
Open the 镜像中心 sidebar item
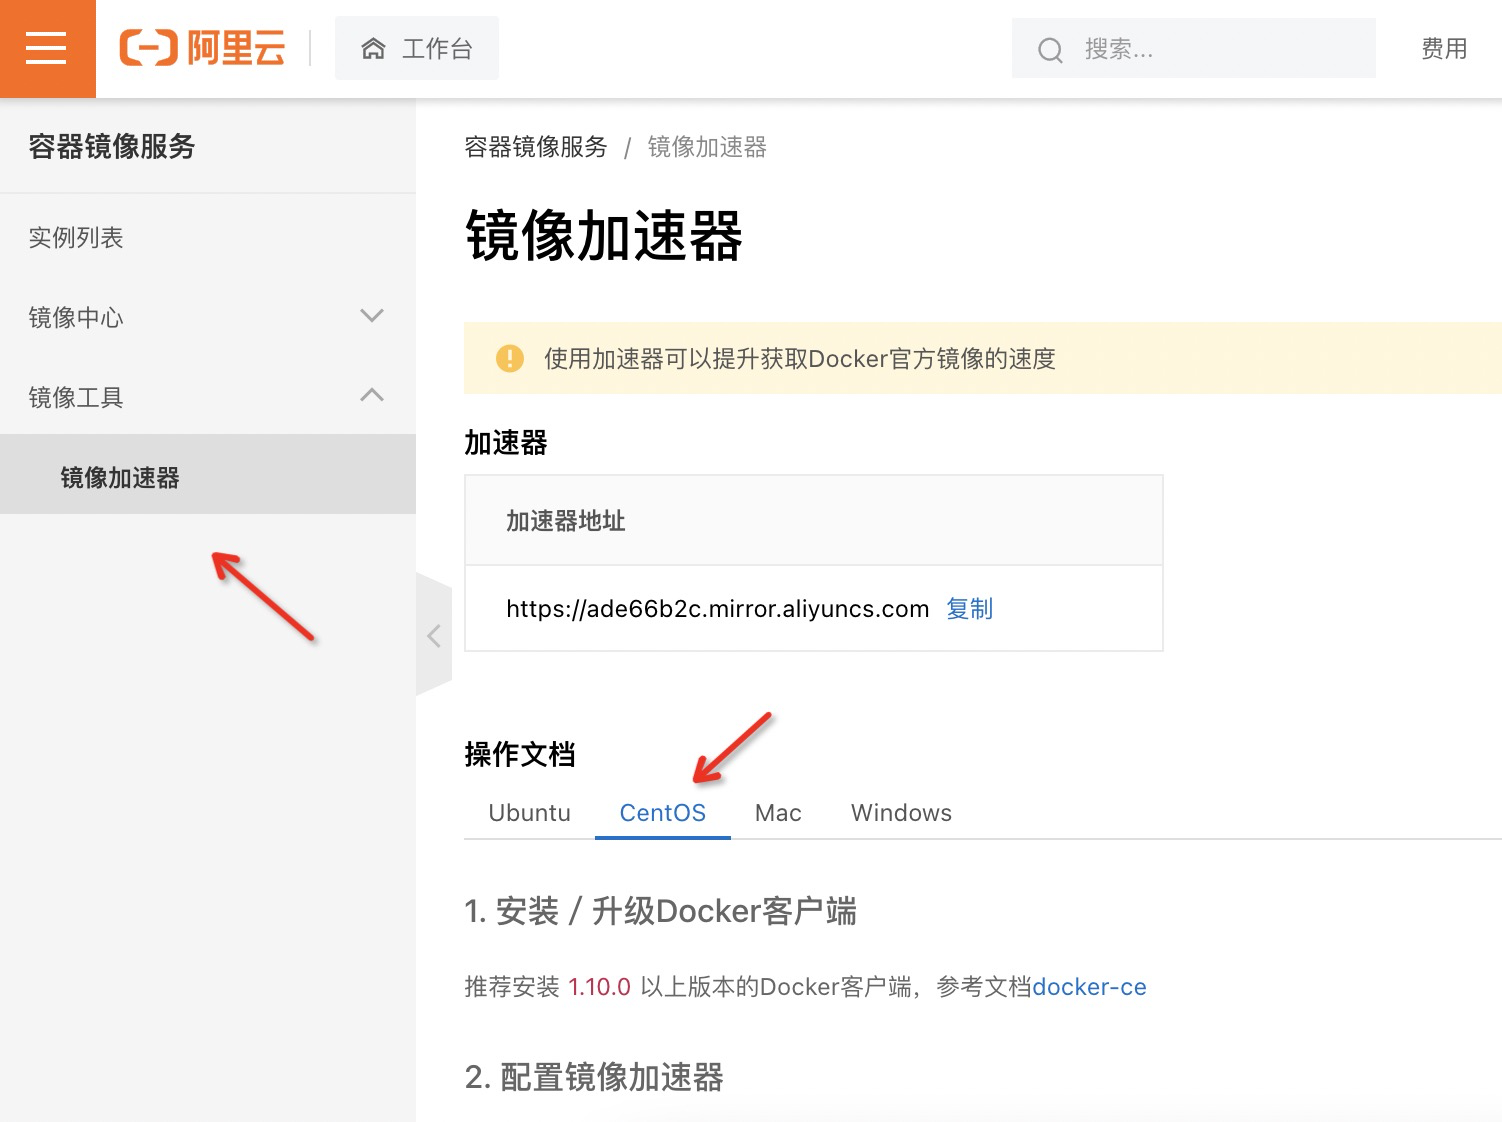(207, 317)
